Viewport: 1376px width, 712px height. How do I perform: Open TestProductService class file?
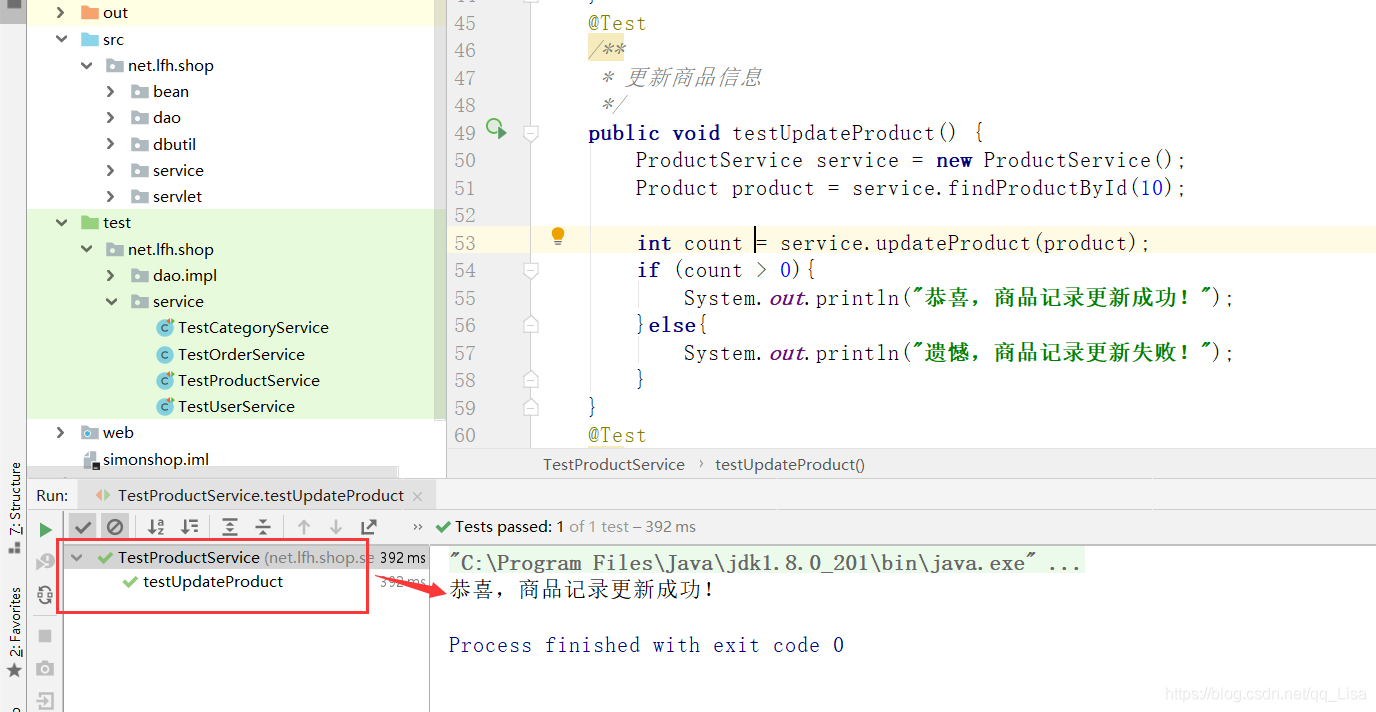click(x=249, y=380)
